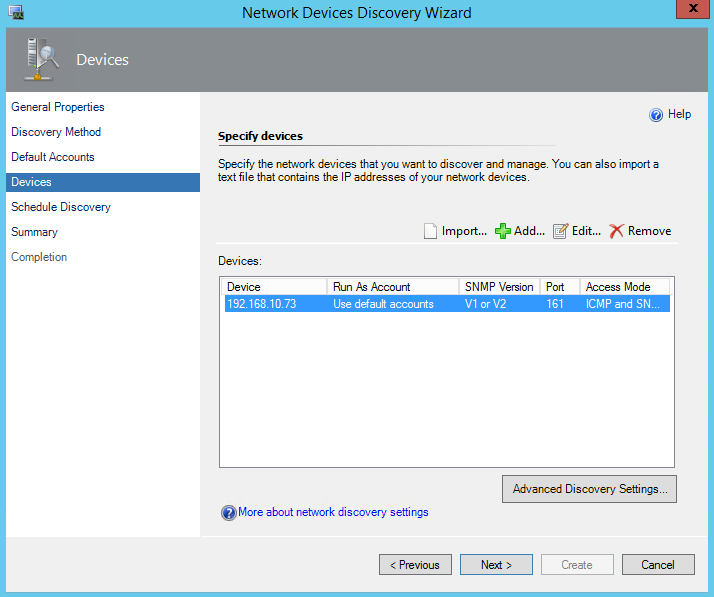Open Summary step in sidebar
Image resolution: width=714 pixels, height=597 pixels.
(35, 232)
